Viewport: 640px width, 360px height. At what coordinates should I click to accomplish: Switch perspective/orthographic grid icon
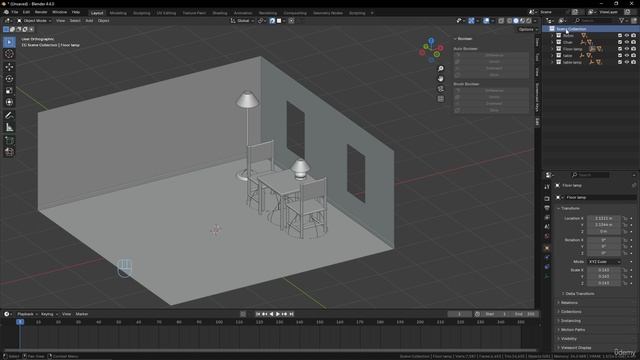tap(440, 99)
